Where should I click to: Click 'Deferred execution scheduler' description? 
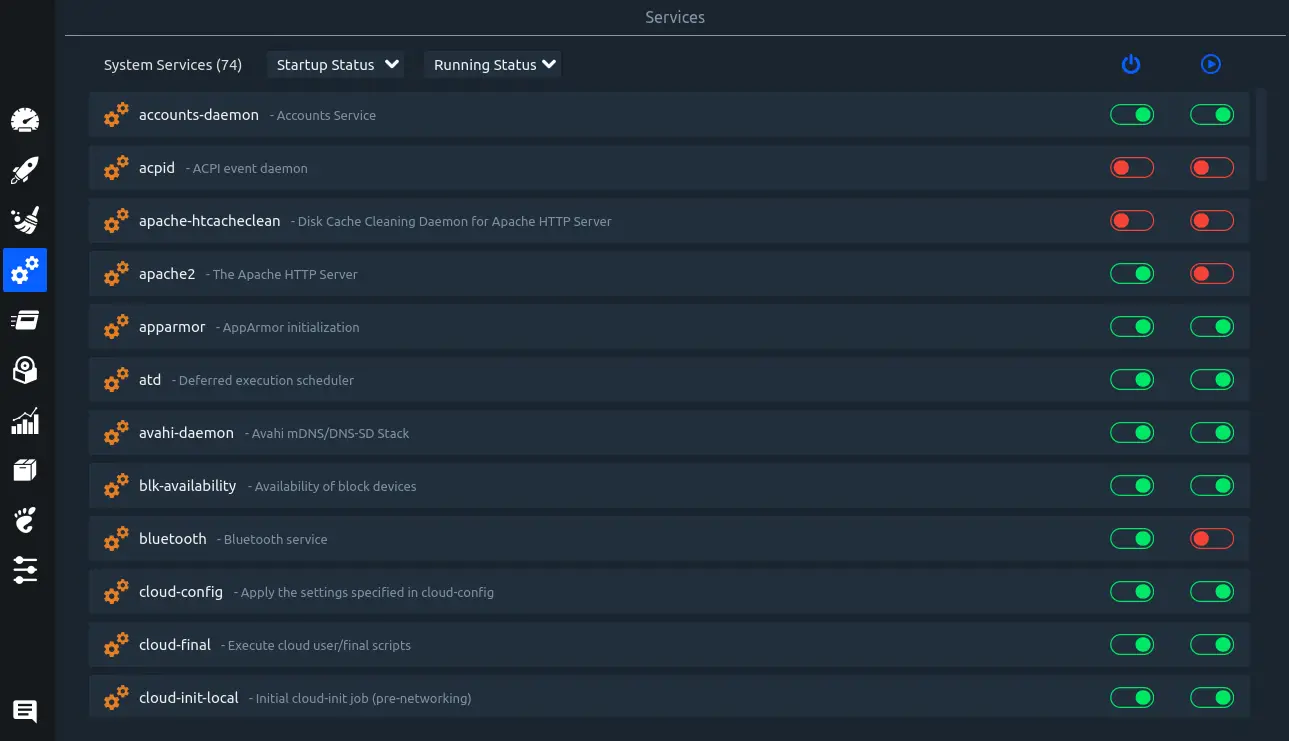(x=266, y=380)
